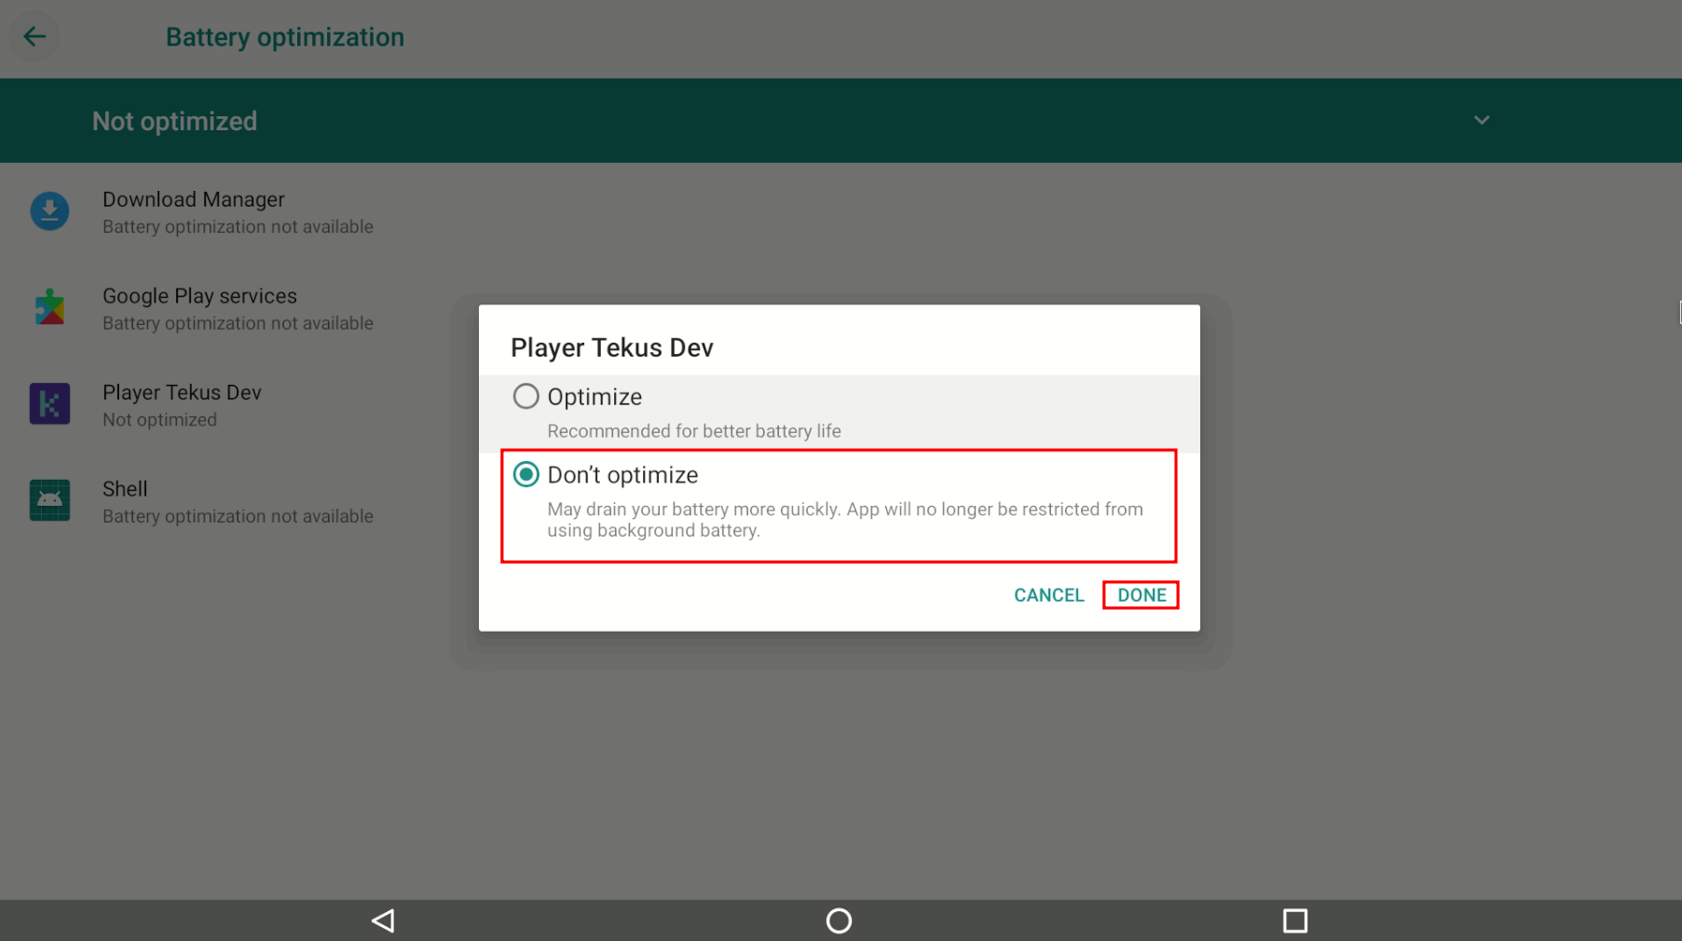1682x941 pixels.
Task: Open recent apps with square button
Action: pyautogui.click(x=1294, y=920)
